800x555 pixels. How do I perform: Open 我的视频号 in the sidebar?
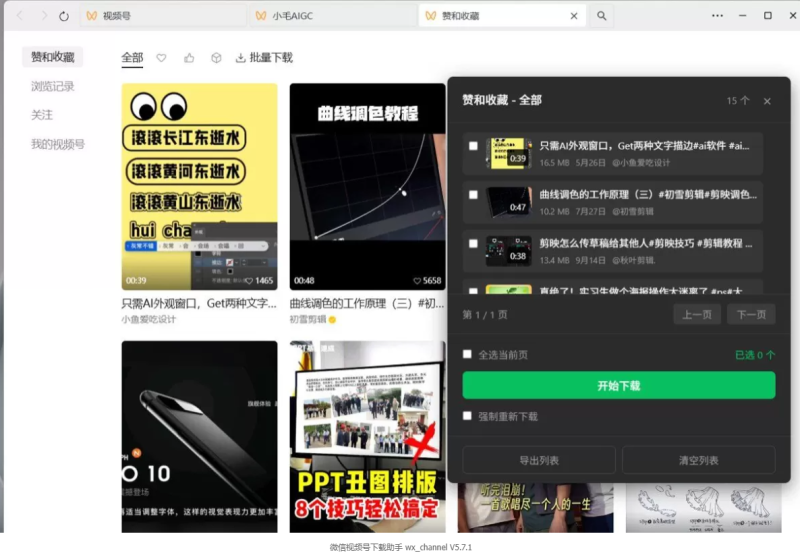58,144
